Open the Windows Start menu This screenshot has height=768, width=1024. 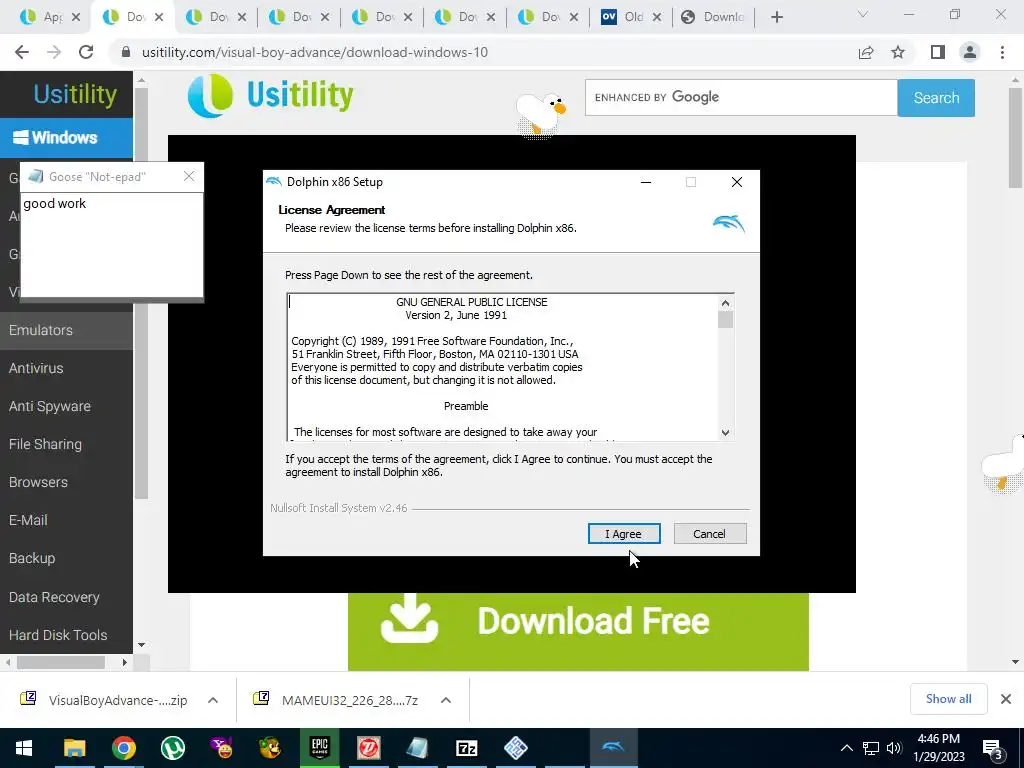coord(24,748)
